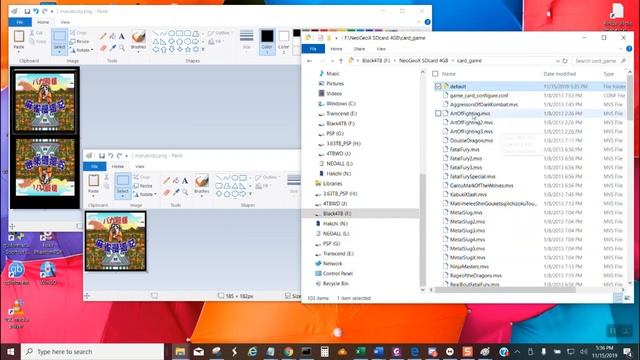Viewport: 640px width, 360px height.
Task: Open Excel from the taskbar
Action: 360,351
